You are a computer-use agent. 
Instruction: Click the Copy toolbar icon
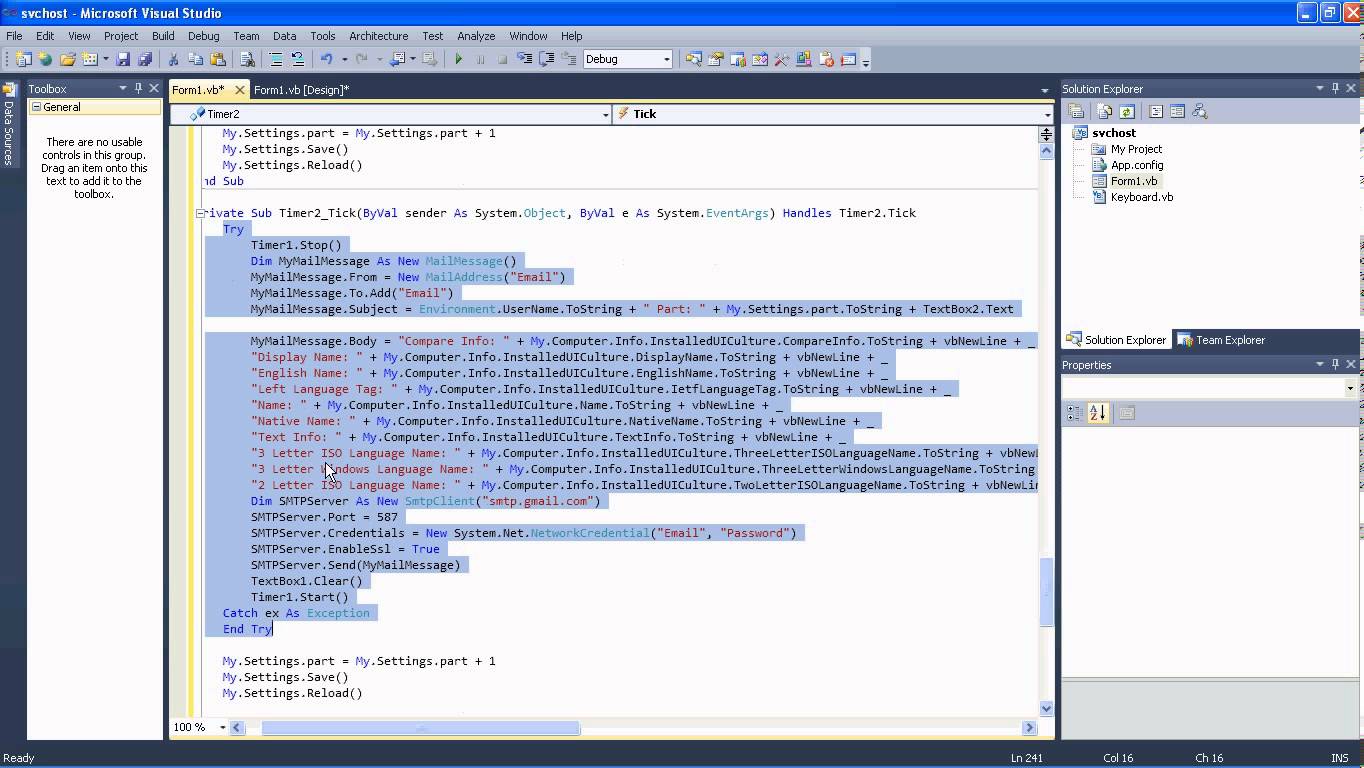coord(196,59)
